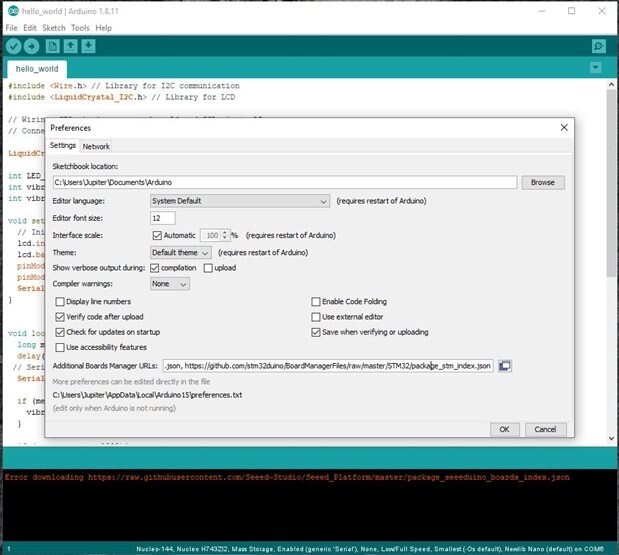
Task: Open the Editor language dropdown
Action: [x=240, y=201]
